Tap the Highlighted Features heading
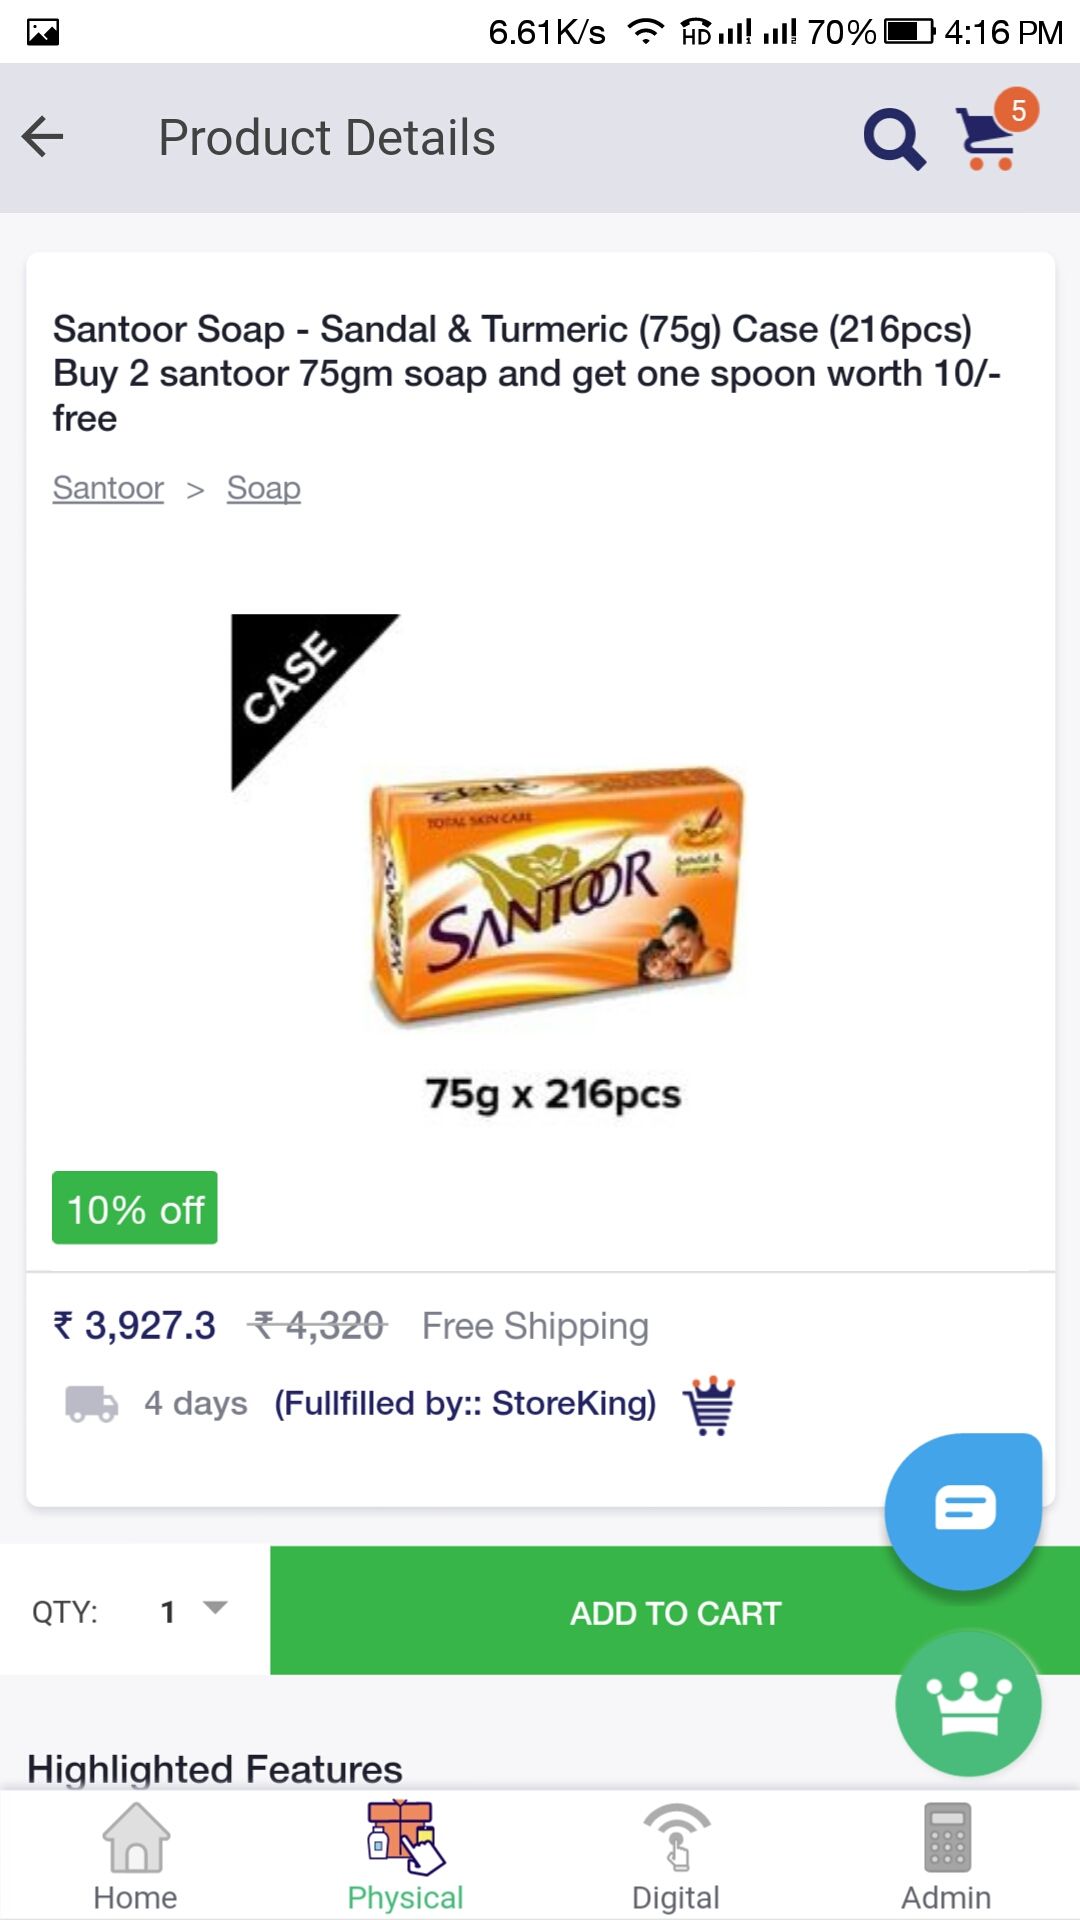The image size is (1080, 1920). [x=214, y=1768]
